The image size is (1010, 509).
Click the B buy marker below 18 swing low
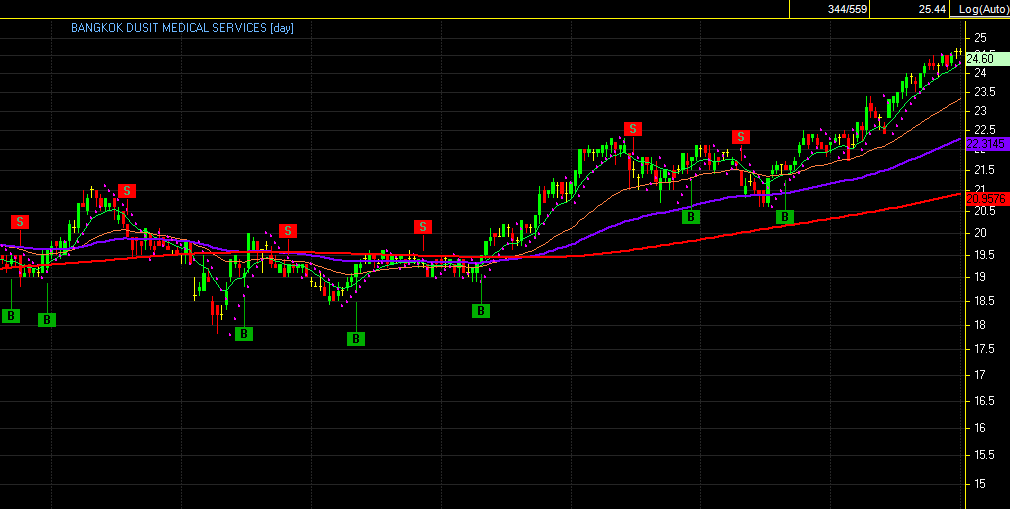[243, 334]
